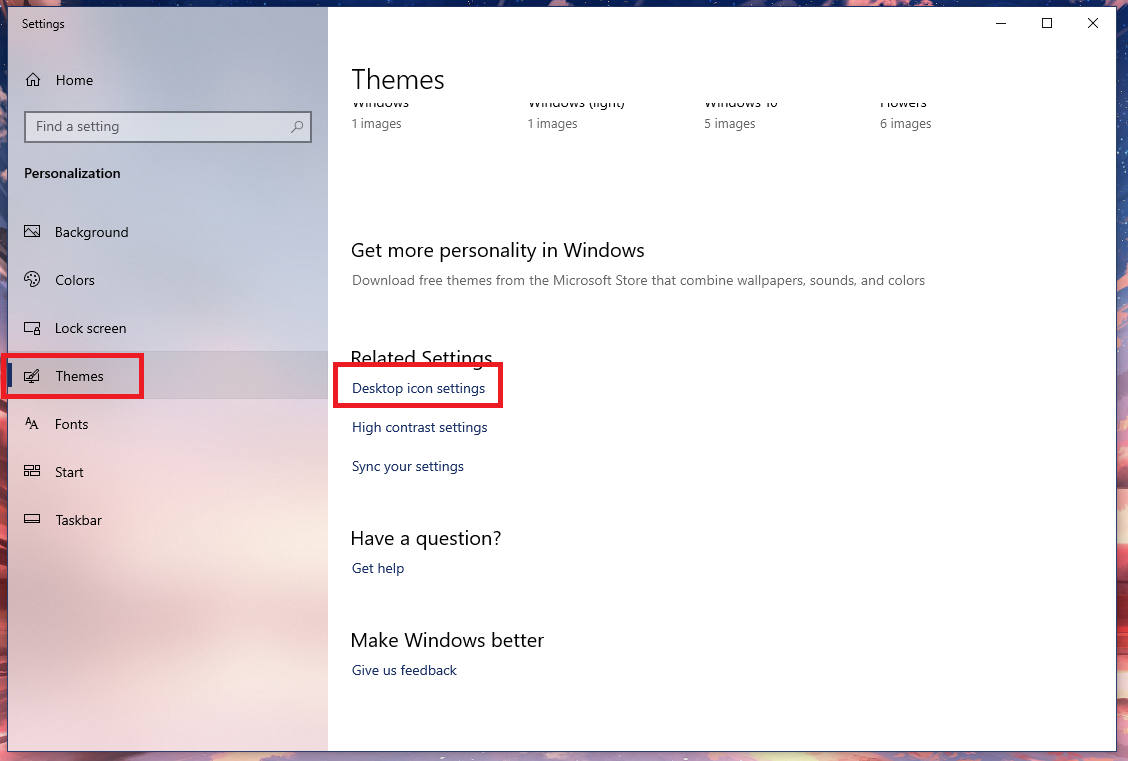Minimize the Settings window
Screen dimensions: 1128x761
[1001, 24]
